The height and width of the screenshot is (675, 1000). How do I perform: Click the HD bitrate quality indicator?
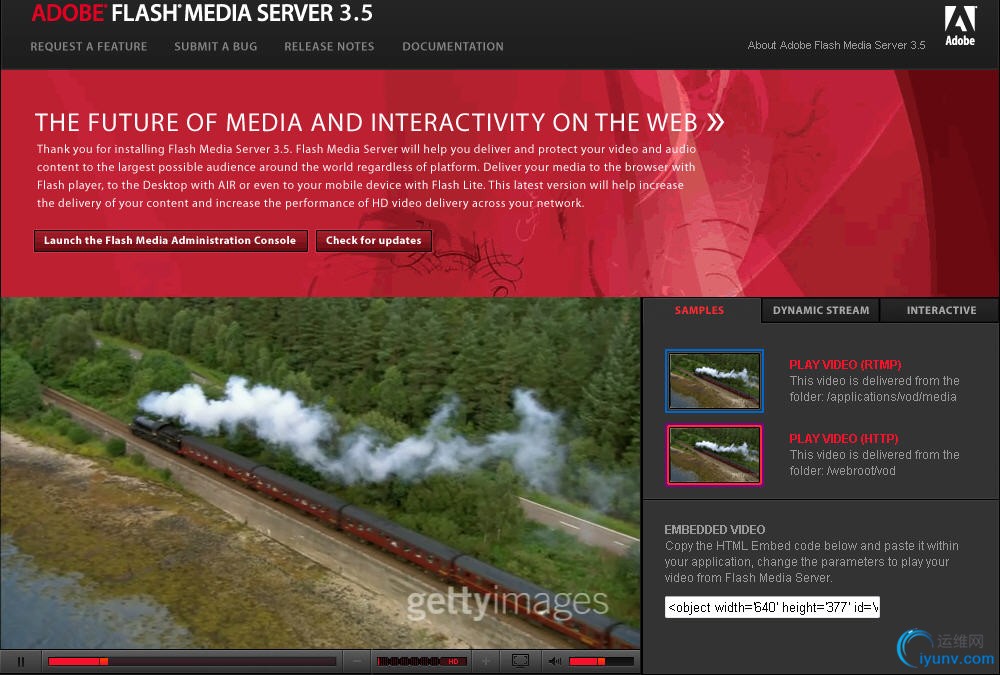[422, 662]
